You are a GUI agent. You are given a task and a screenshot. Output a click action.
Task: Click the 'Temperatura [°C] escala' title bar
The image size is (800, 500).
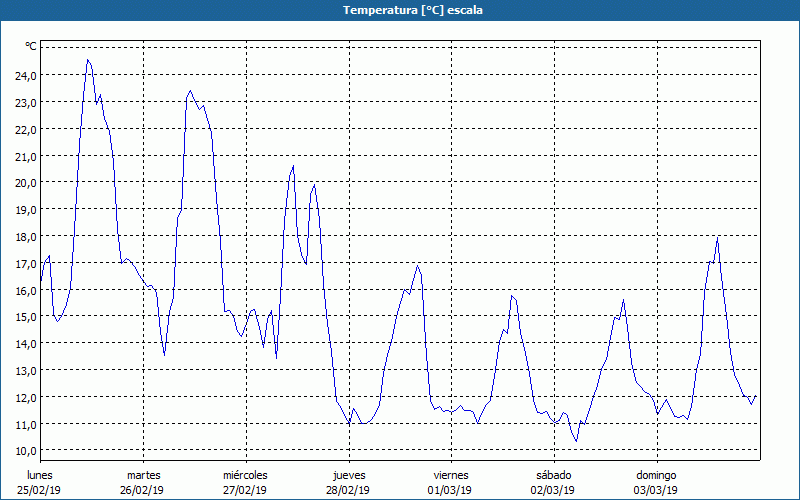coord(400,10)
